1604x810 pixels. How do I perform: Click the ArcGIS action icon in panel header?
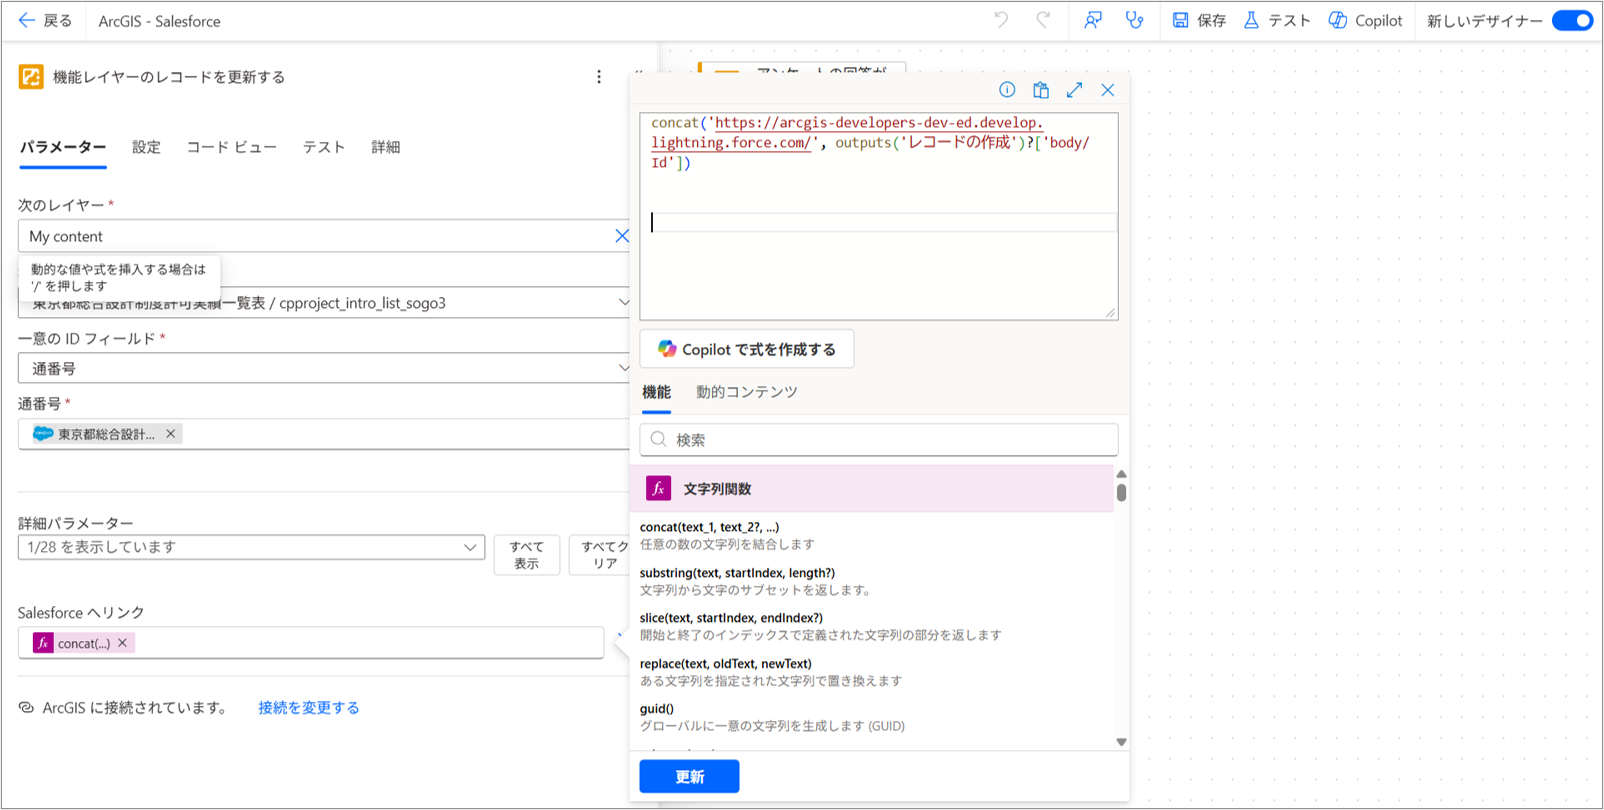31,77
